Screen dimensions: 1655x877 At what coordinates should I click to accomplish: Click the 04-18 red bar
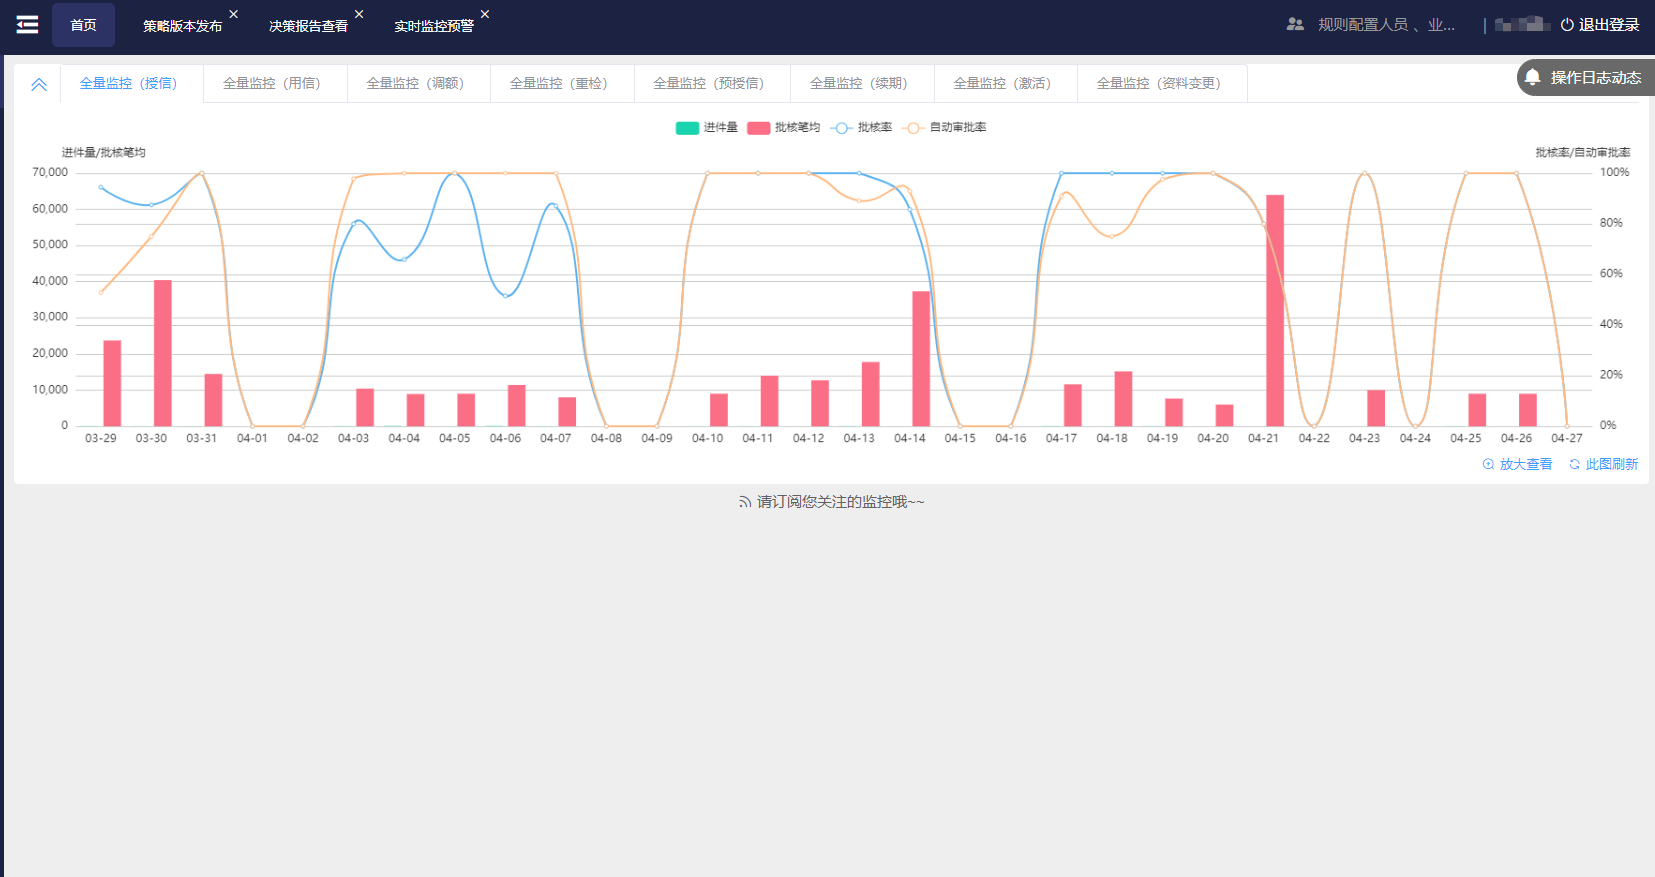point(1123,399)
